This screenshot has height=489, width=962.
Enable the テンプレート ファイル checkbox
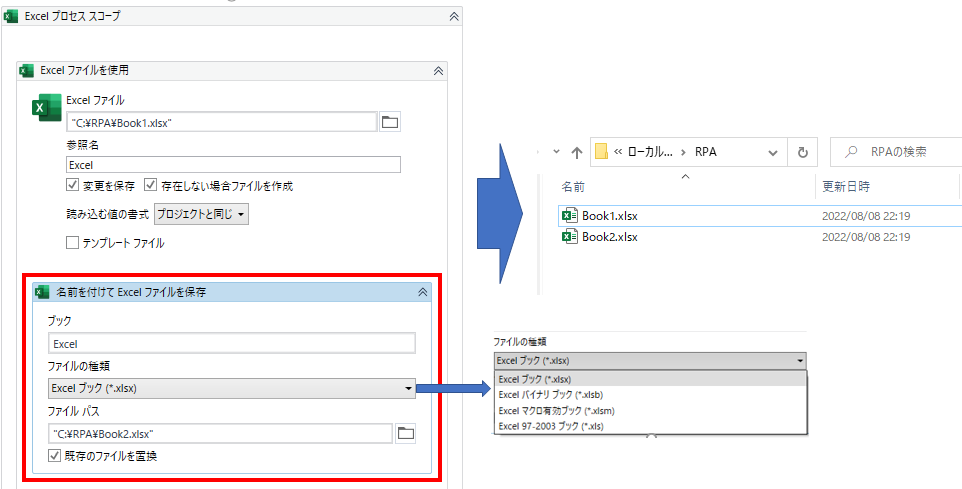coord(73,242)
